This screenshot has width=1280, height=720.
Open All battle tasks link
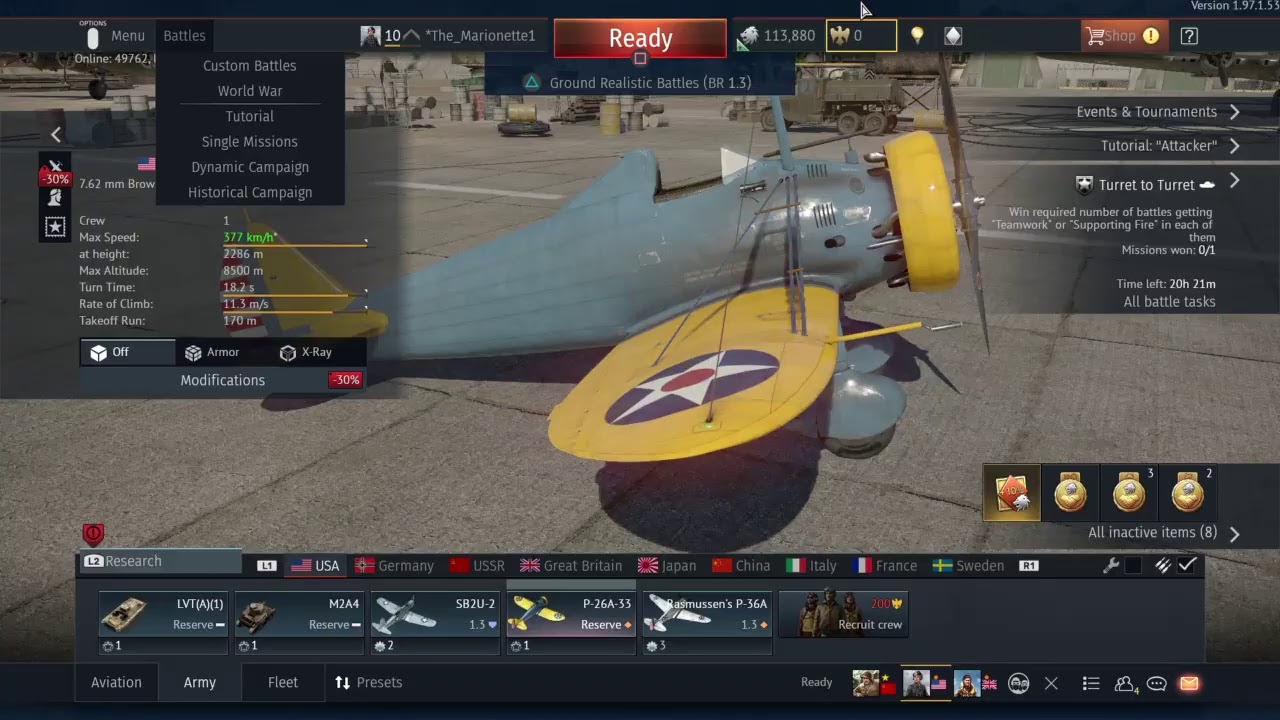pyautogui.click(x=1169, y=302)
